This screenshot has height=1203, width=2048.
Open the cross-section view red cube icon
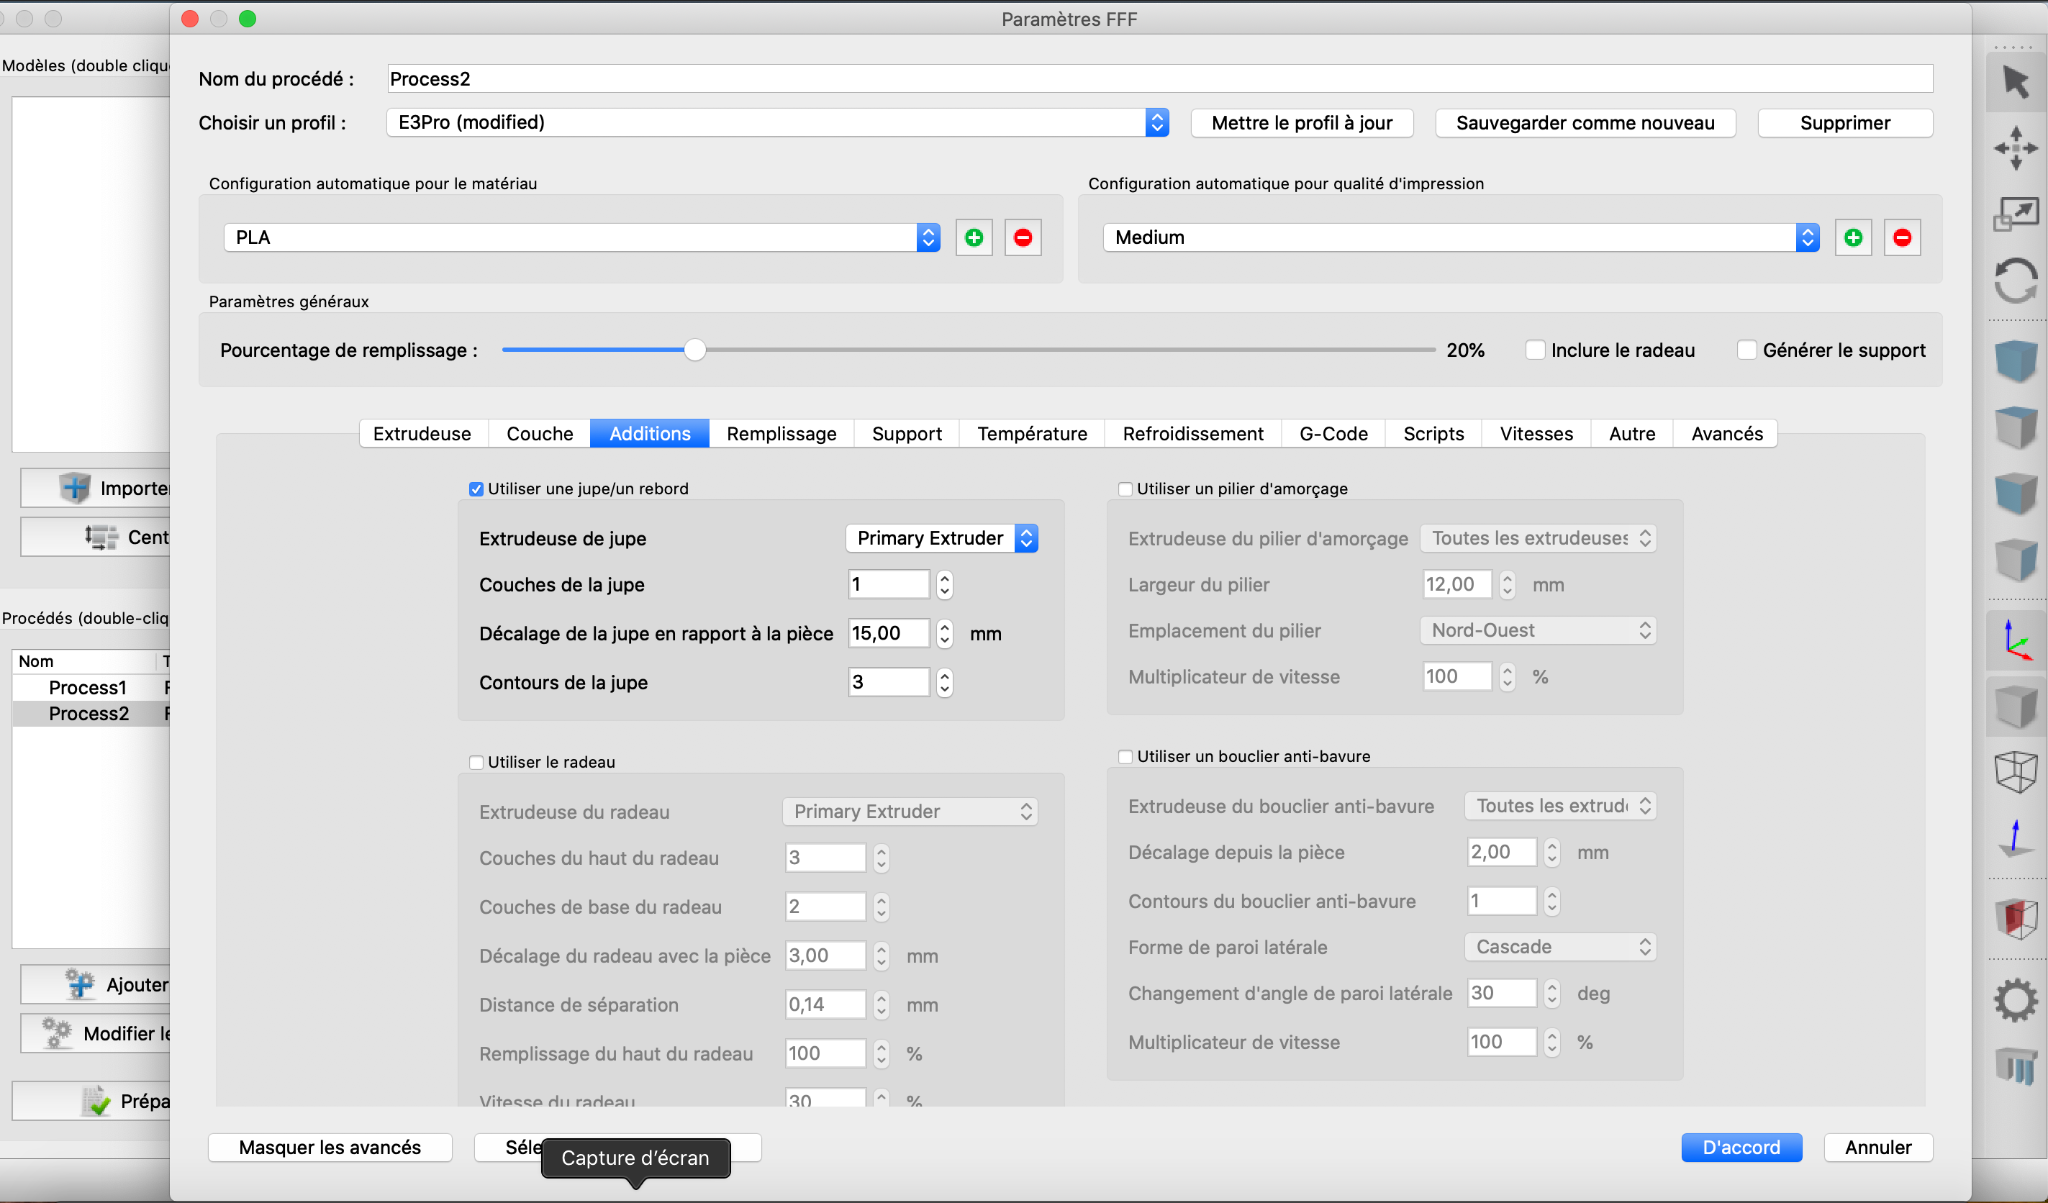2015,917
